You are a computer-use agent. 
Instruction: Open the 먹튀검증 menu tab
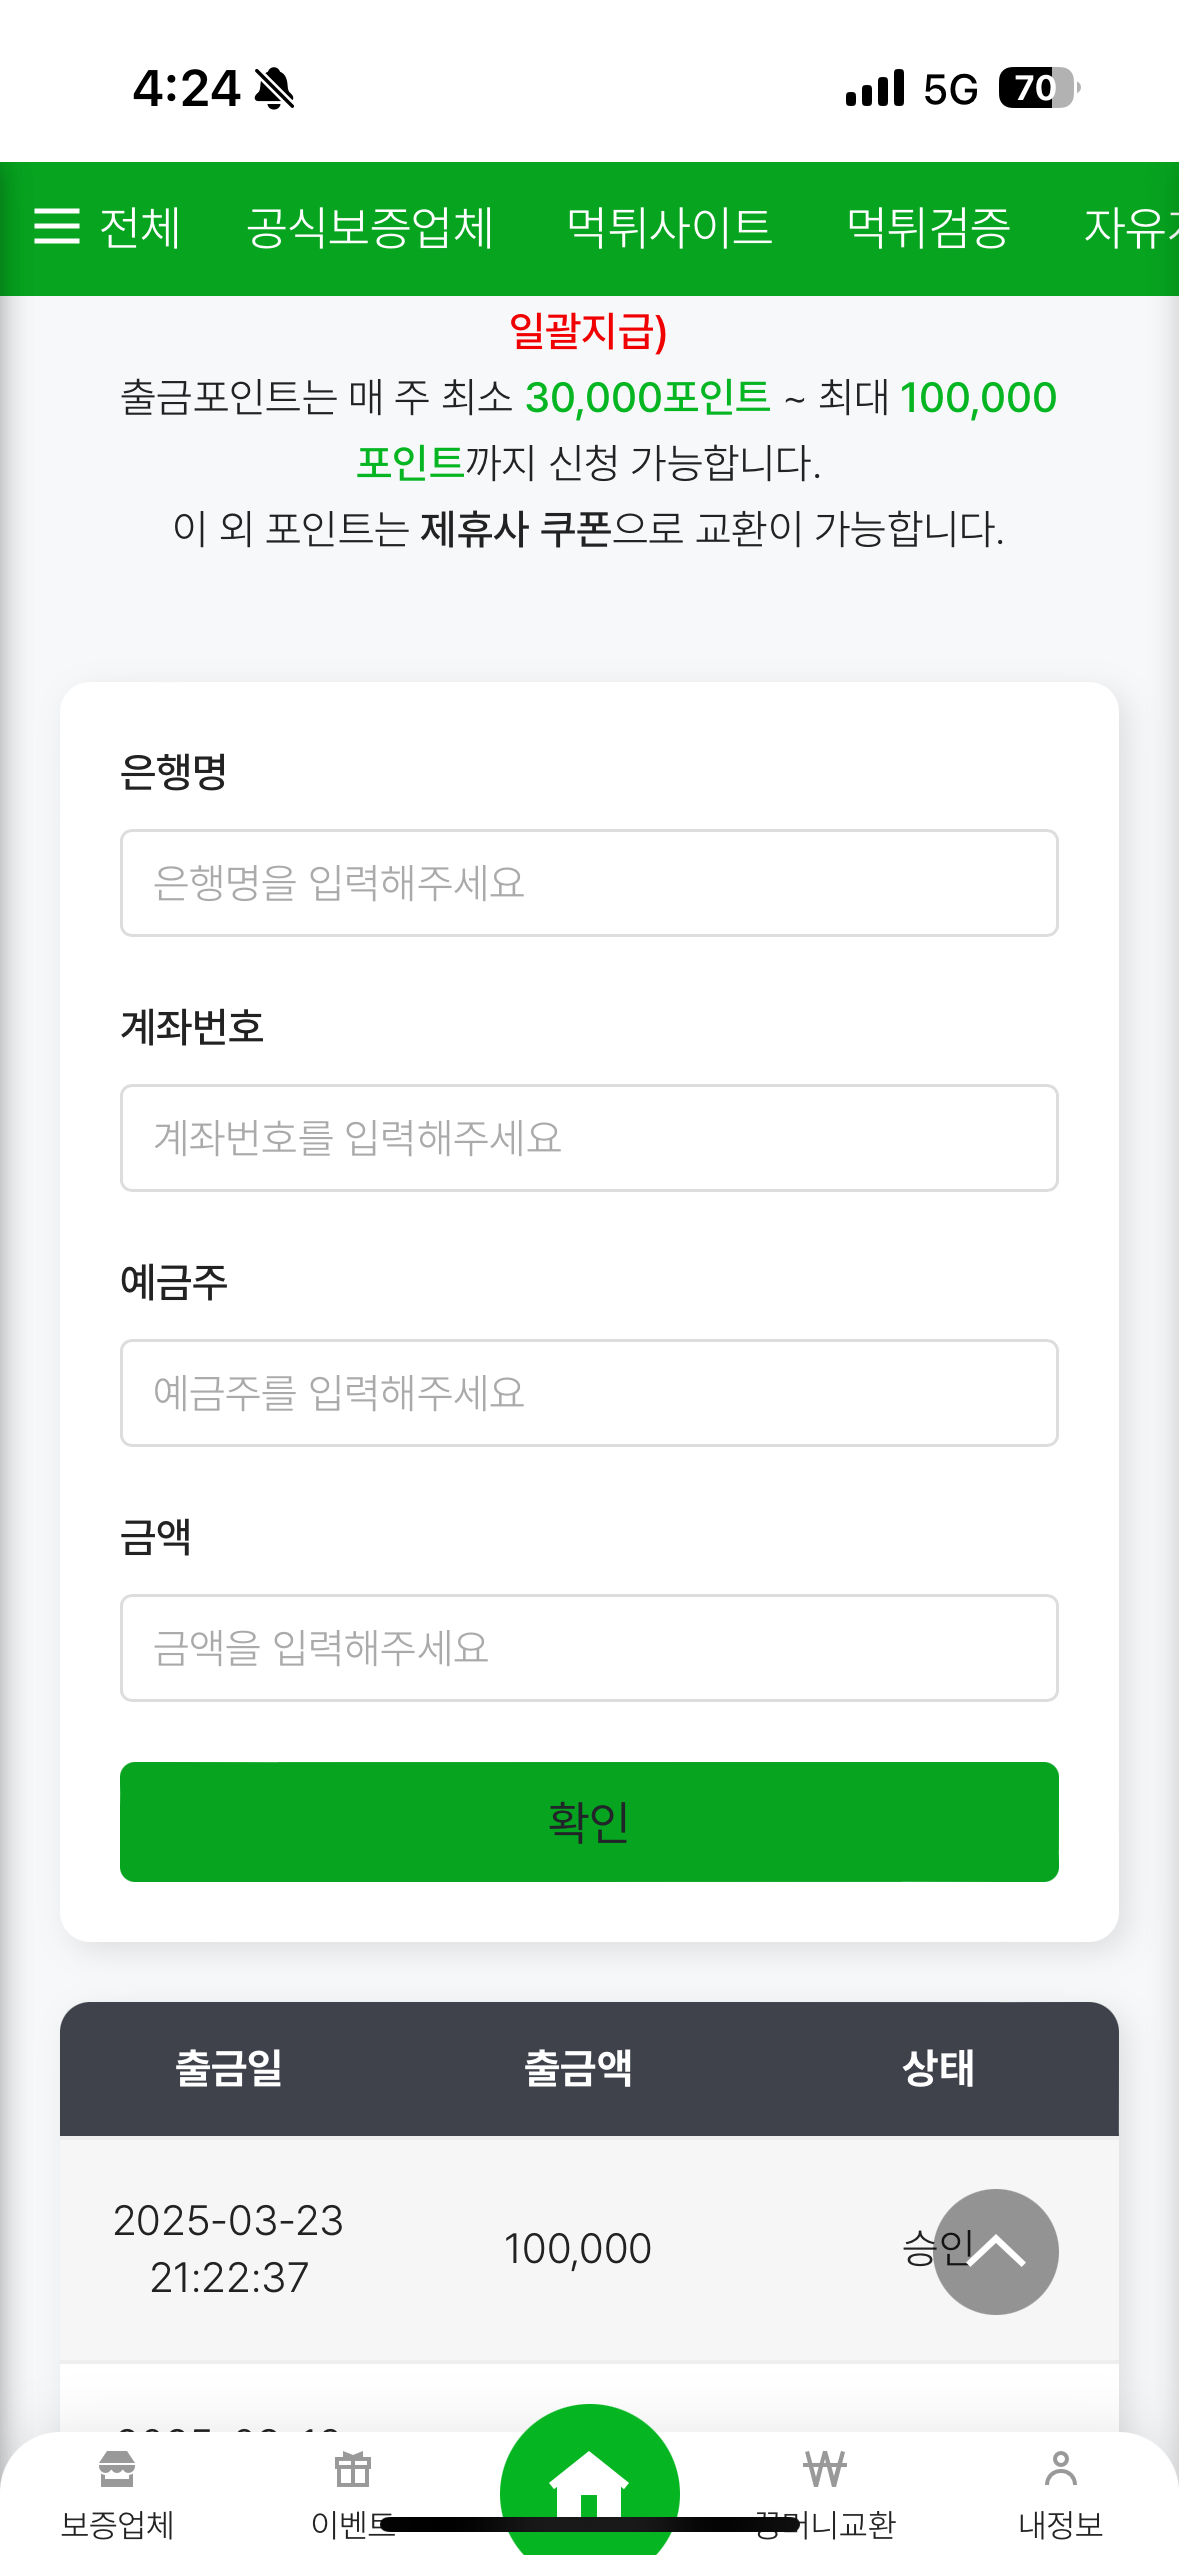pos(928,227)
